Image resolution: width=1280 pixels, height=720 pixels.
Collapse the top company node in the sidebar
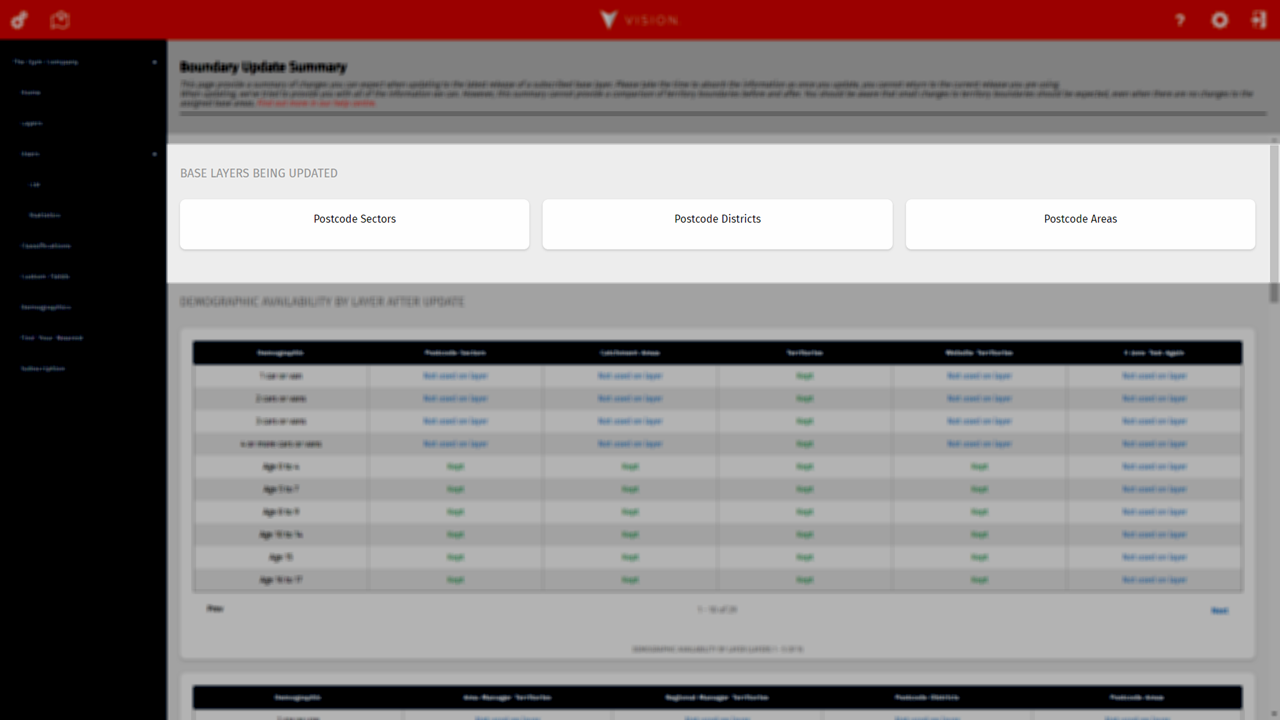[x=154, y=62]
